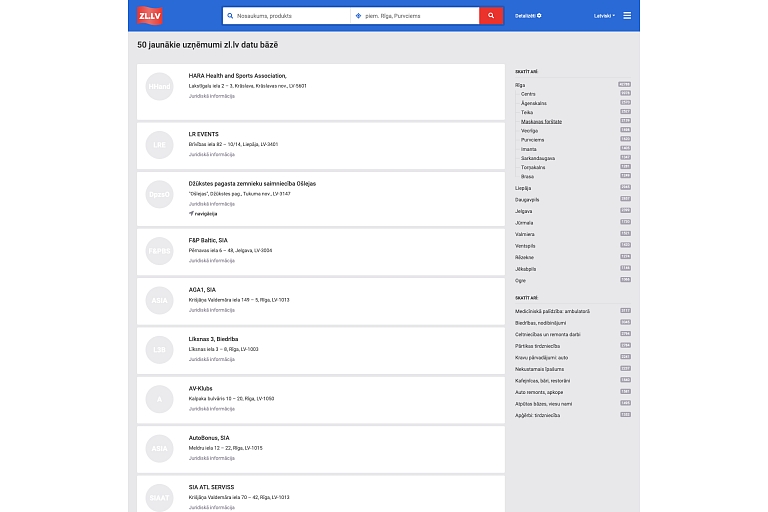
Task: Open the AV-Klubs listing
Action: coord(200,389)
